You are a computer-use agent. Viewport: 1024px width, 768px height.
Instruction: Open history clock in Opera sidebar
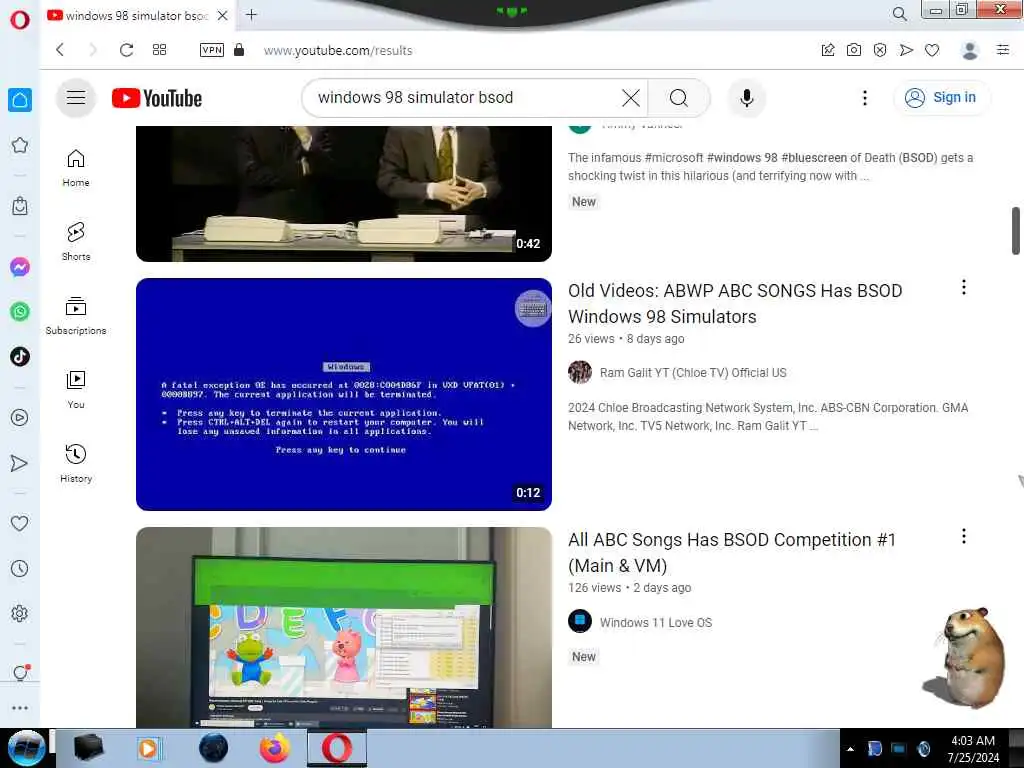coord(20,568)
